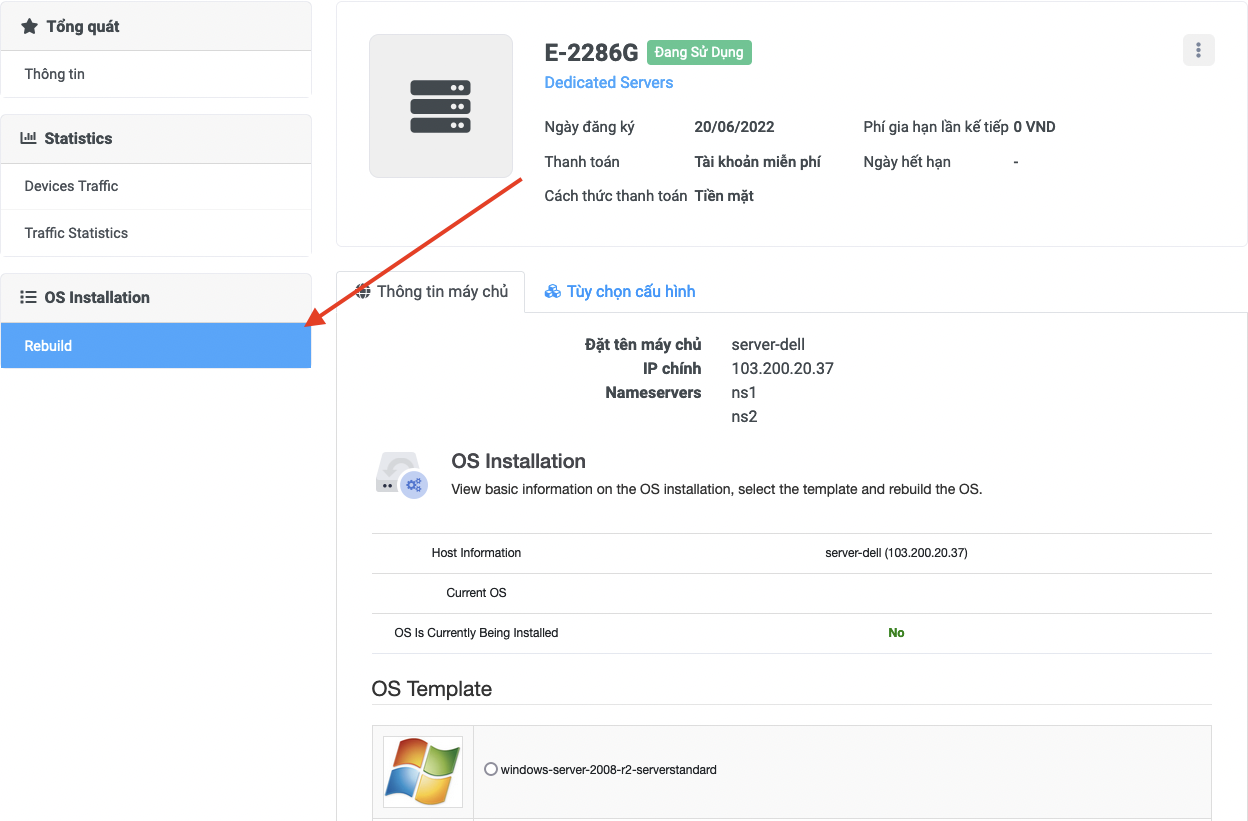Click the star icon beside Tổng quát
This screenshot has height=821, width=1248.
coord(29,27)
